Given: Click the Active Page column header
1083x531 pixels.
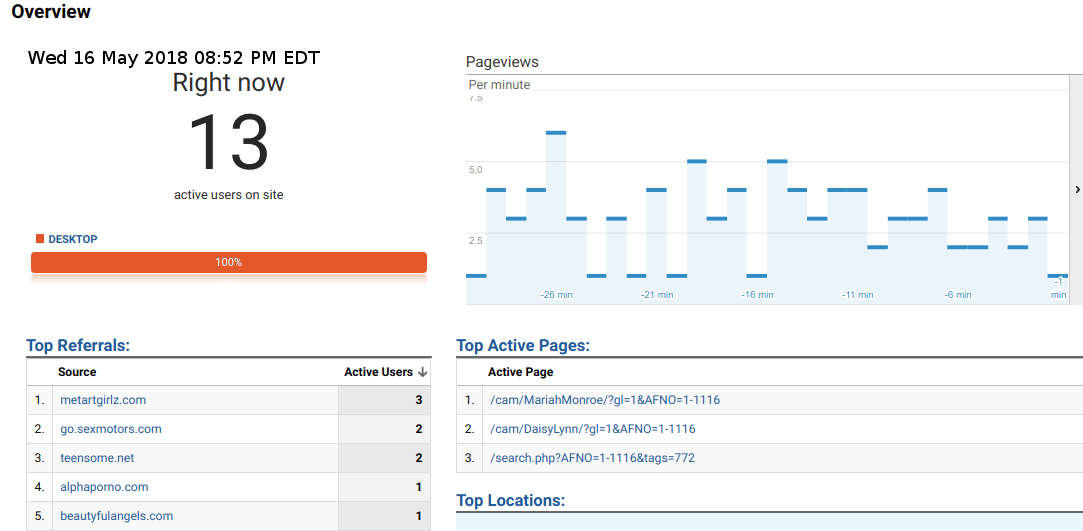Looking at the screenshot, I should click(521, 372).
